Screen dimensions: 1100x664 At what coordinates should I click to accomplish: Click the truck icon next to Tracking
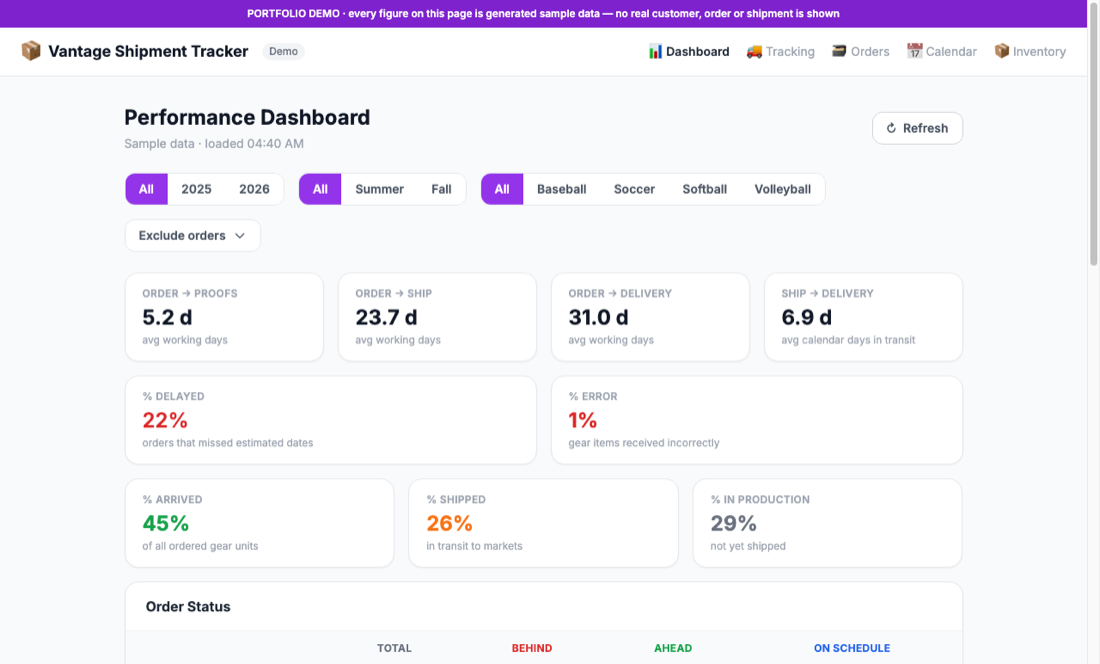[x=754, y=51]
